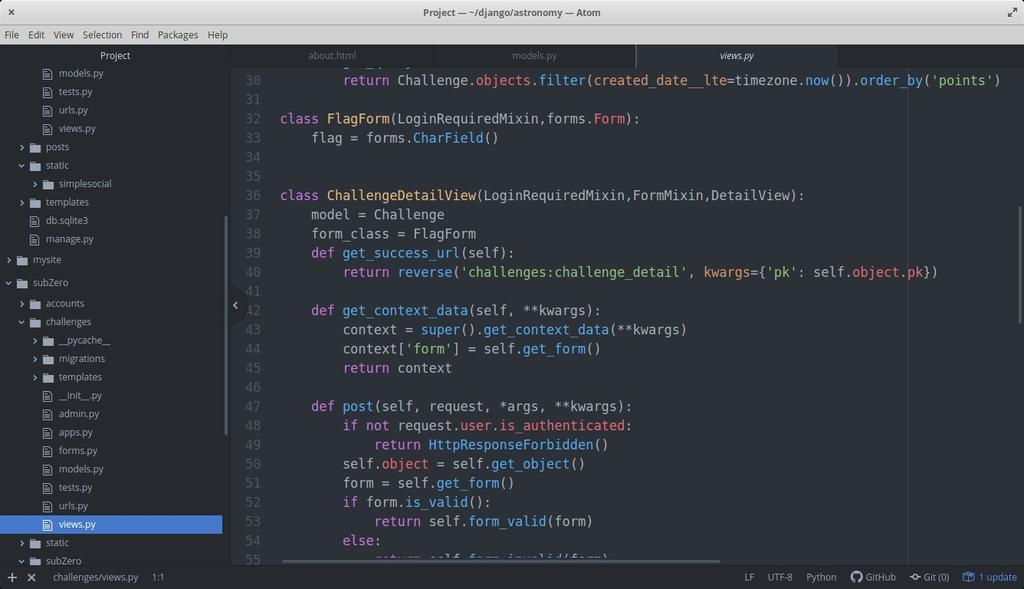The width and height of the screenshot is (1024, 589).
Task: Close the Atom window with the X
Action: pyautogui.click(x=11, y=12)
